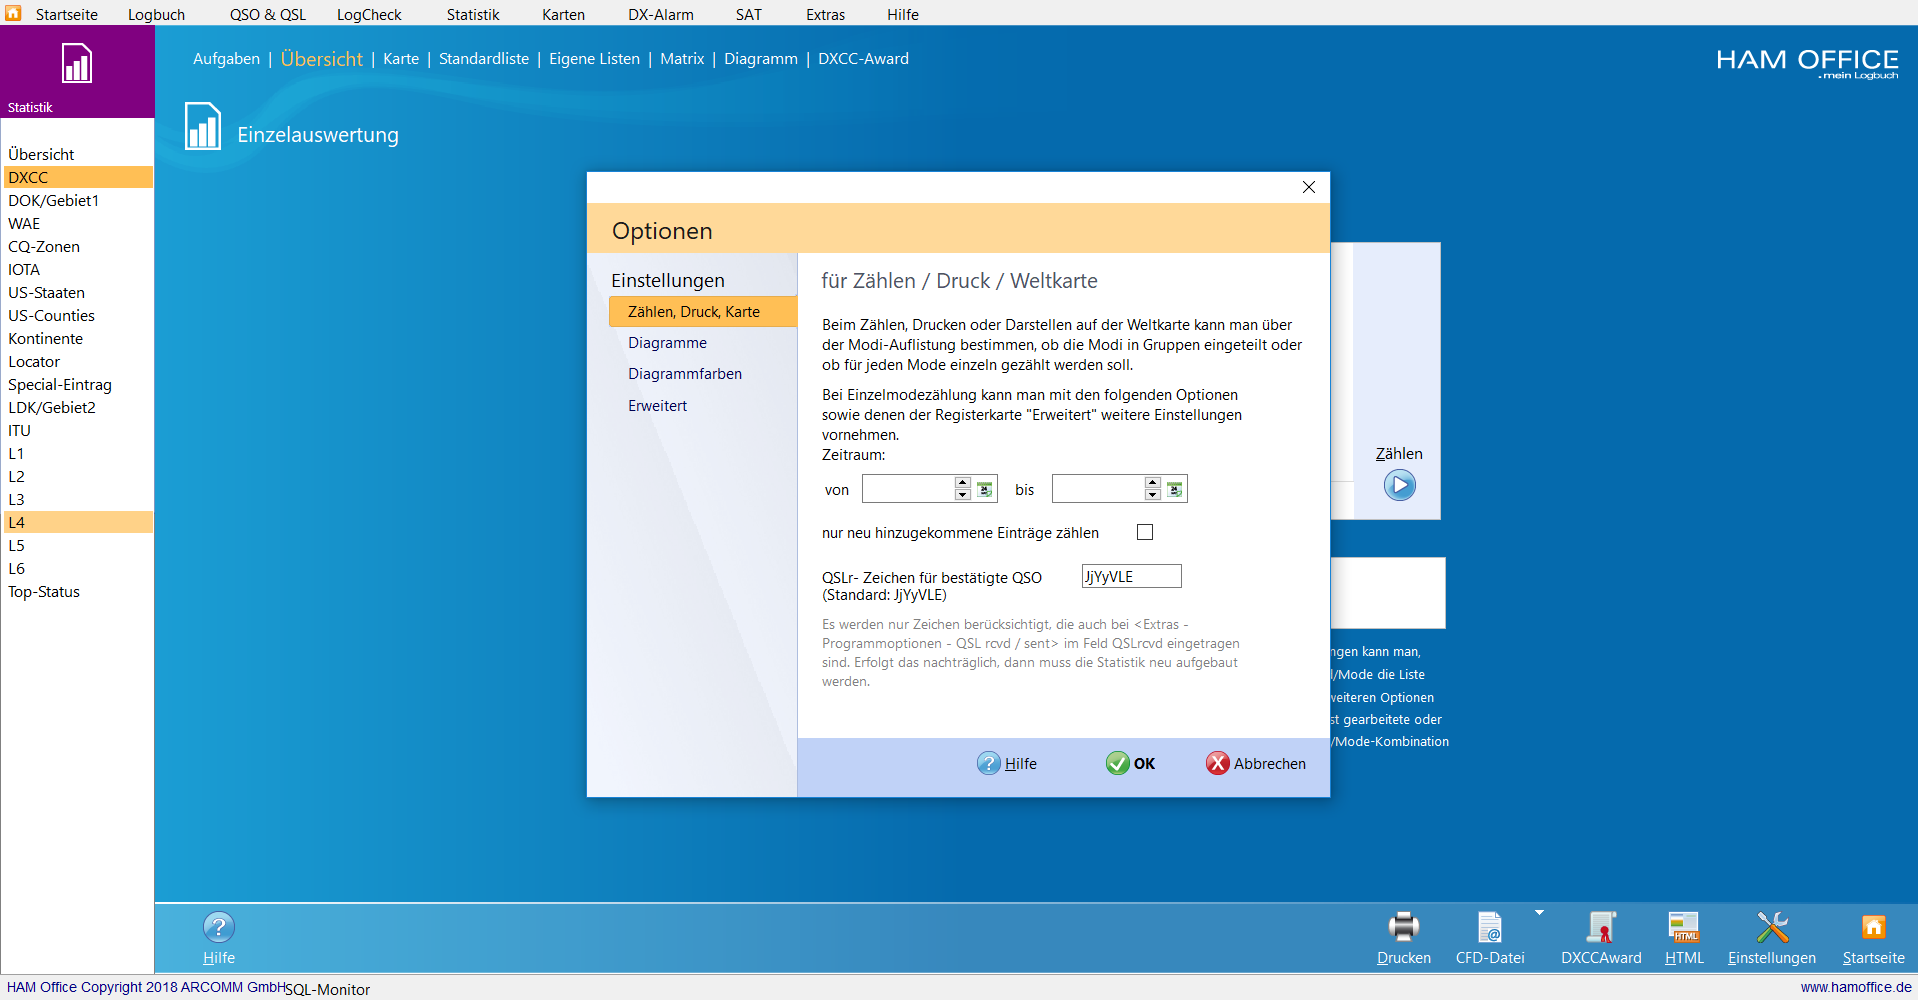Select DOK/Gebiet1 in the sidebar list
Screen dimensions: 1918x1001
[x=78, y=200]
